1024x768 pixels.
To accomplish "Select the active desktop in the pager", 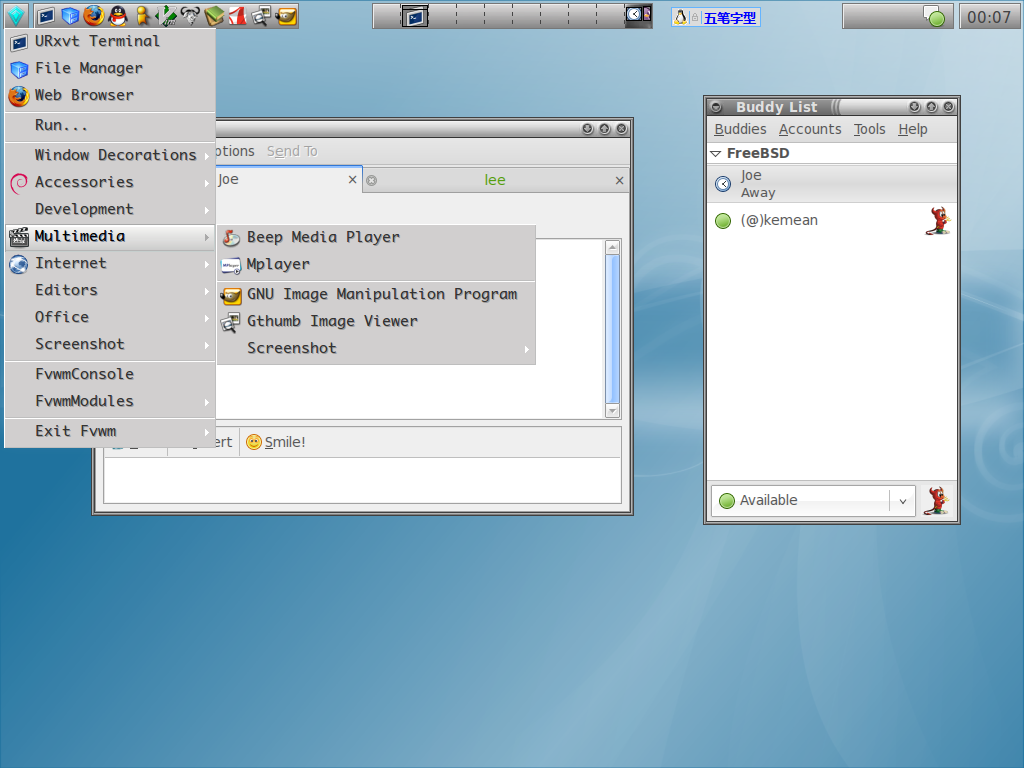I will 414,16.
